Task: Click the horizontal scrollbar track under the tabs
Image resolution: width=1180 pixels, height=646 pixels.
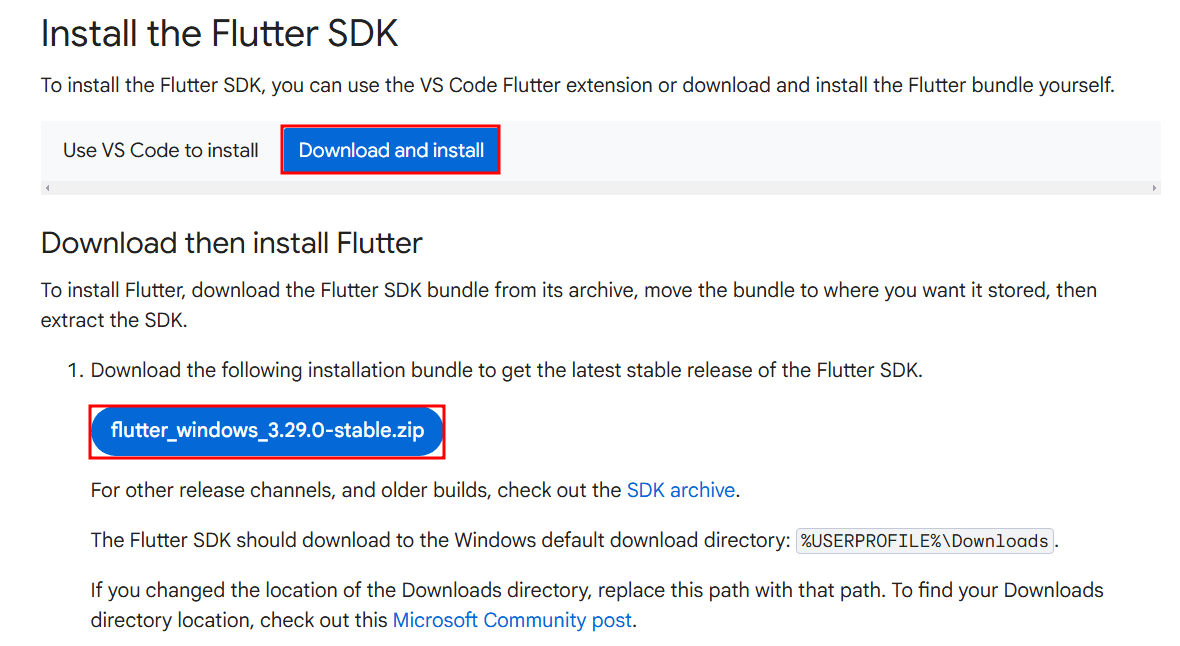Action: coord(600,188)
